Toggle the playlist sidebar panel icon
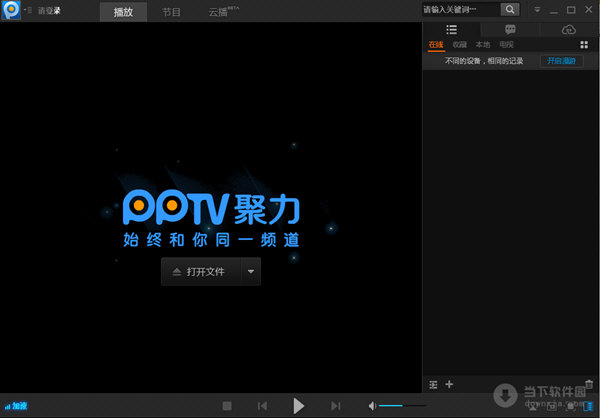This screenshot has width=600, height=418. tap(588, 406)
